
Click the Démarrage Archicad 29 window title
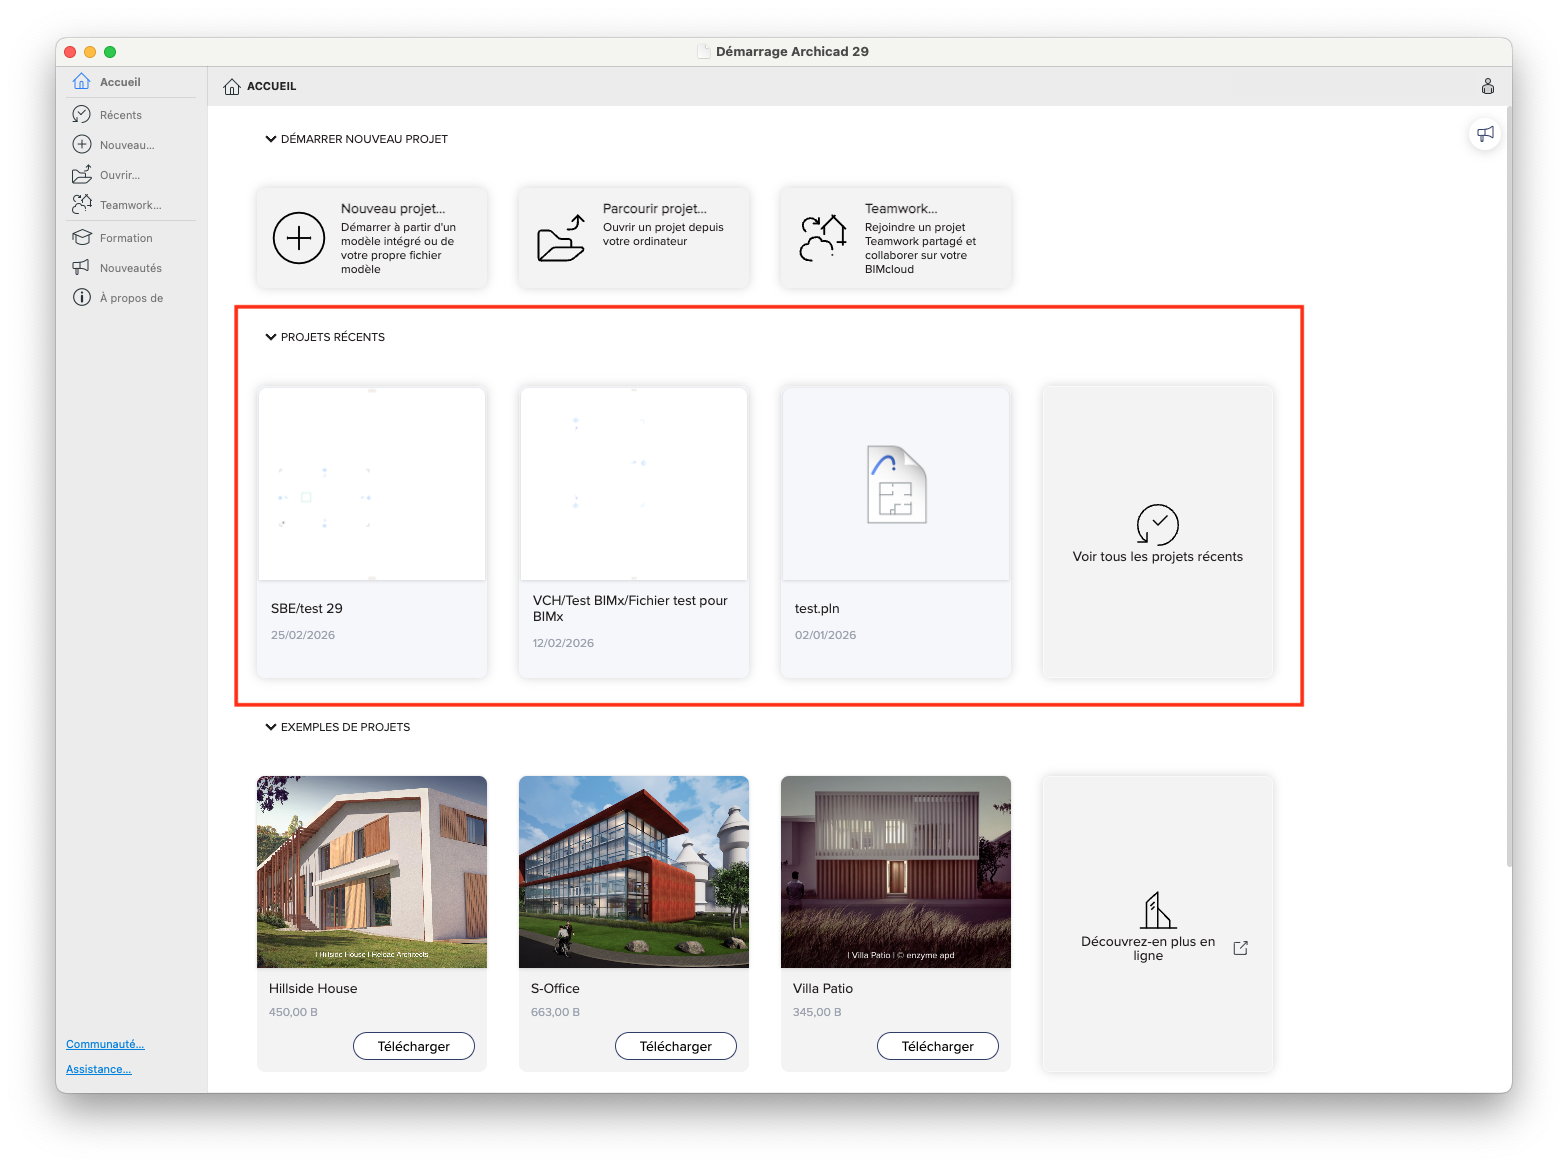[792, 51]
